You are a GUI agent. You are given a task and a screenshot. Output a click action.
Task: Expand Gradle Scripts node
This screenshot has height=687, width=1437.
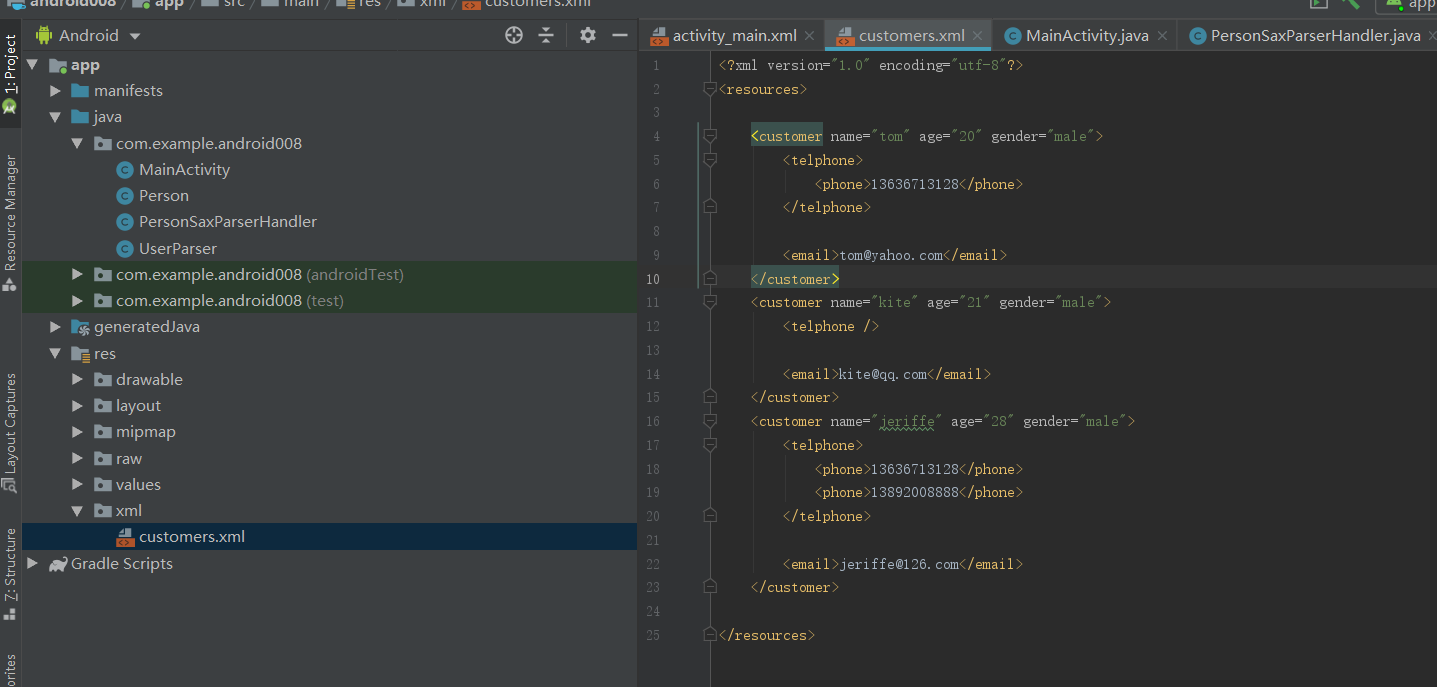[33, 564]
